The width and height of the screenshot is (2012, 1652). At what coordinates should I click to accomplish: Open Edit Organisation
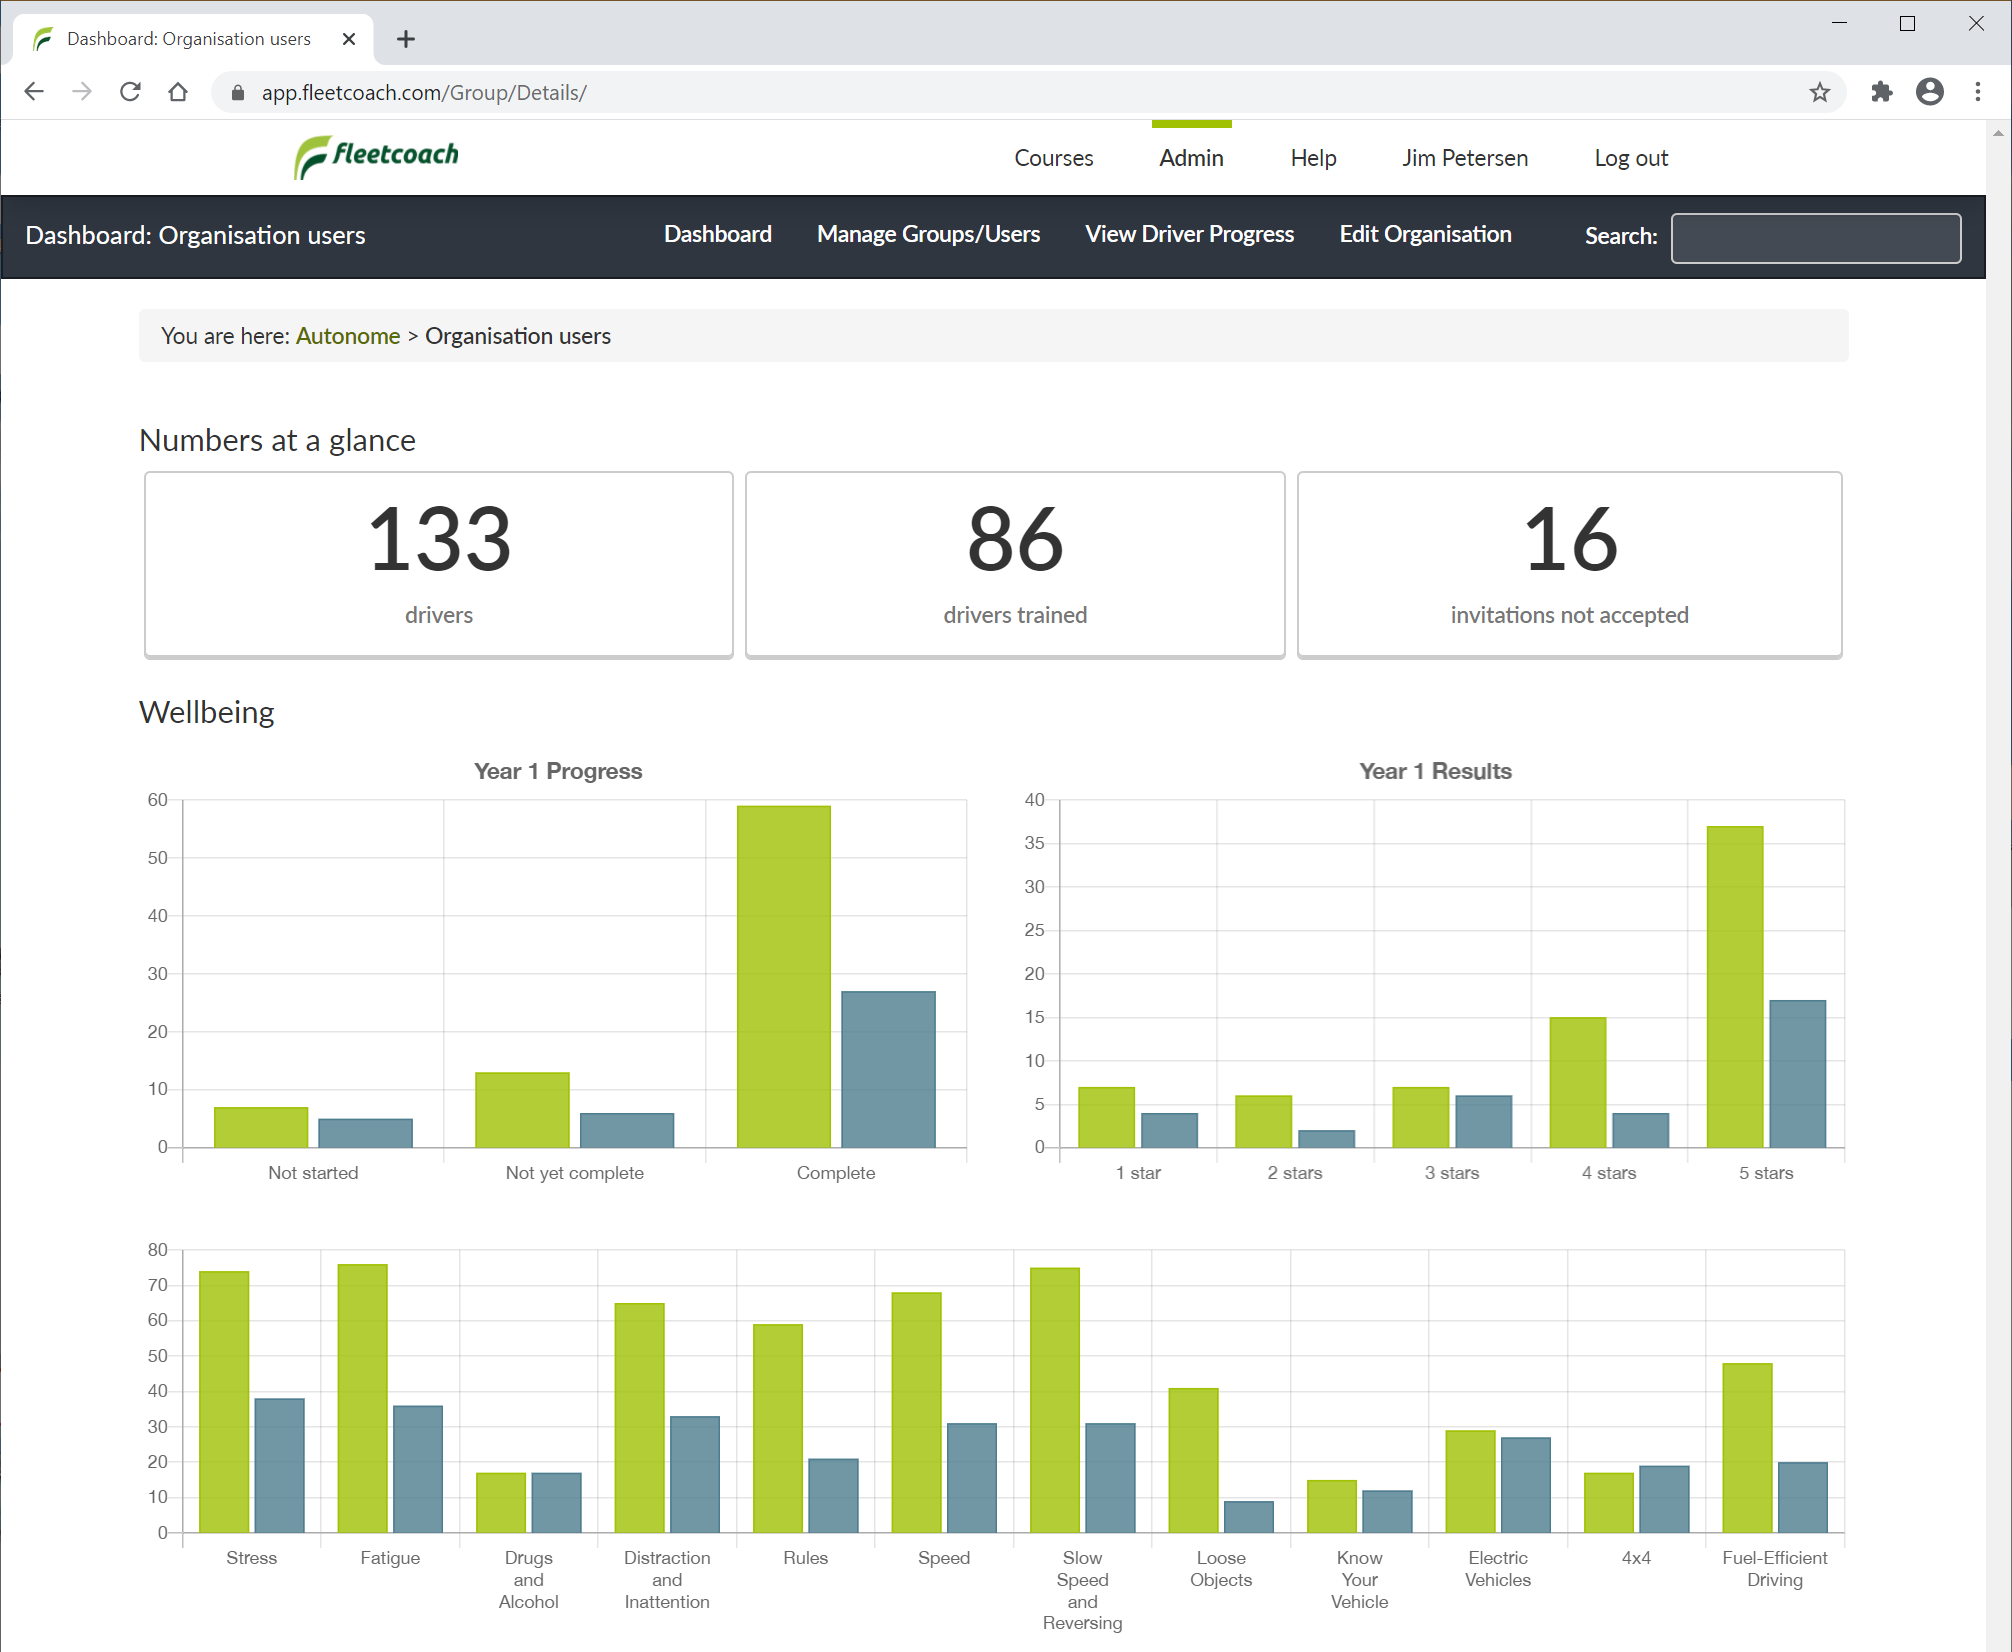1425,234
